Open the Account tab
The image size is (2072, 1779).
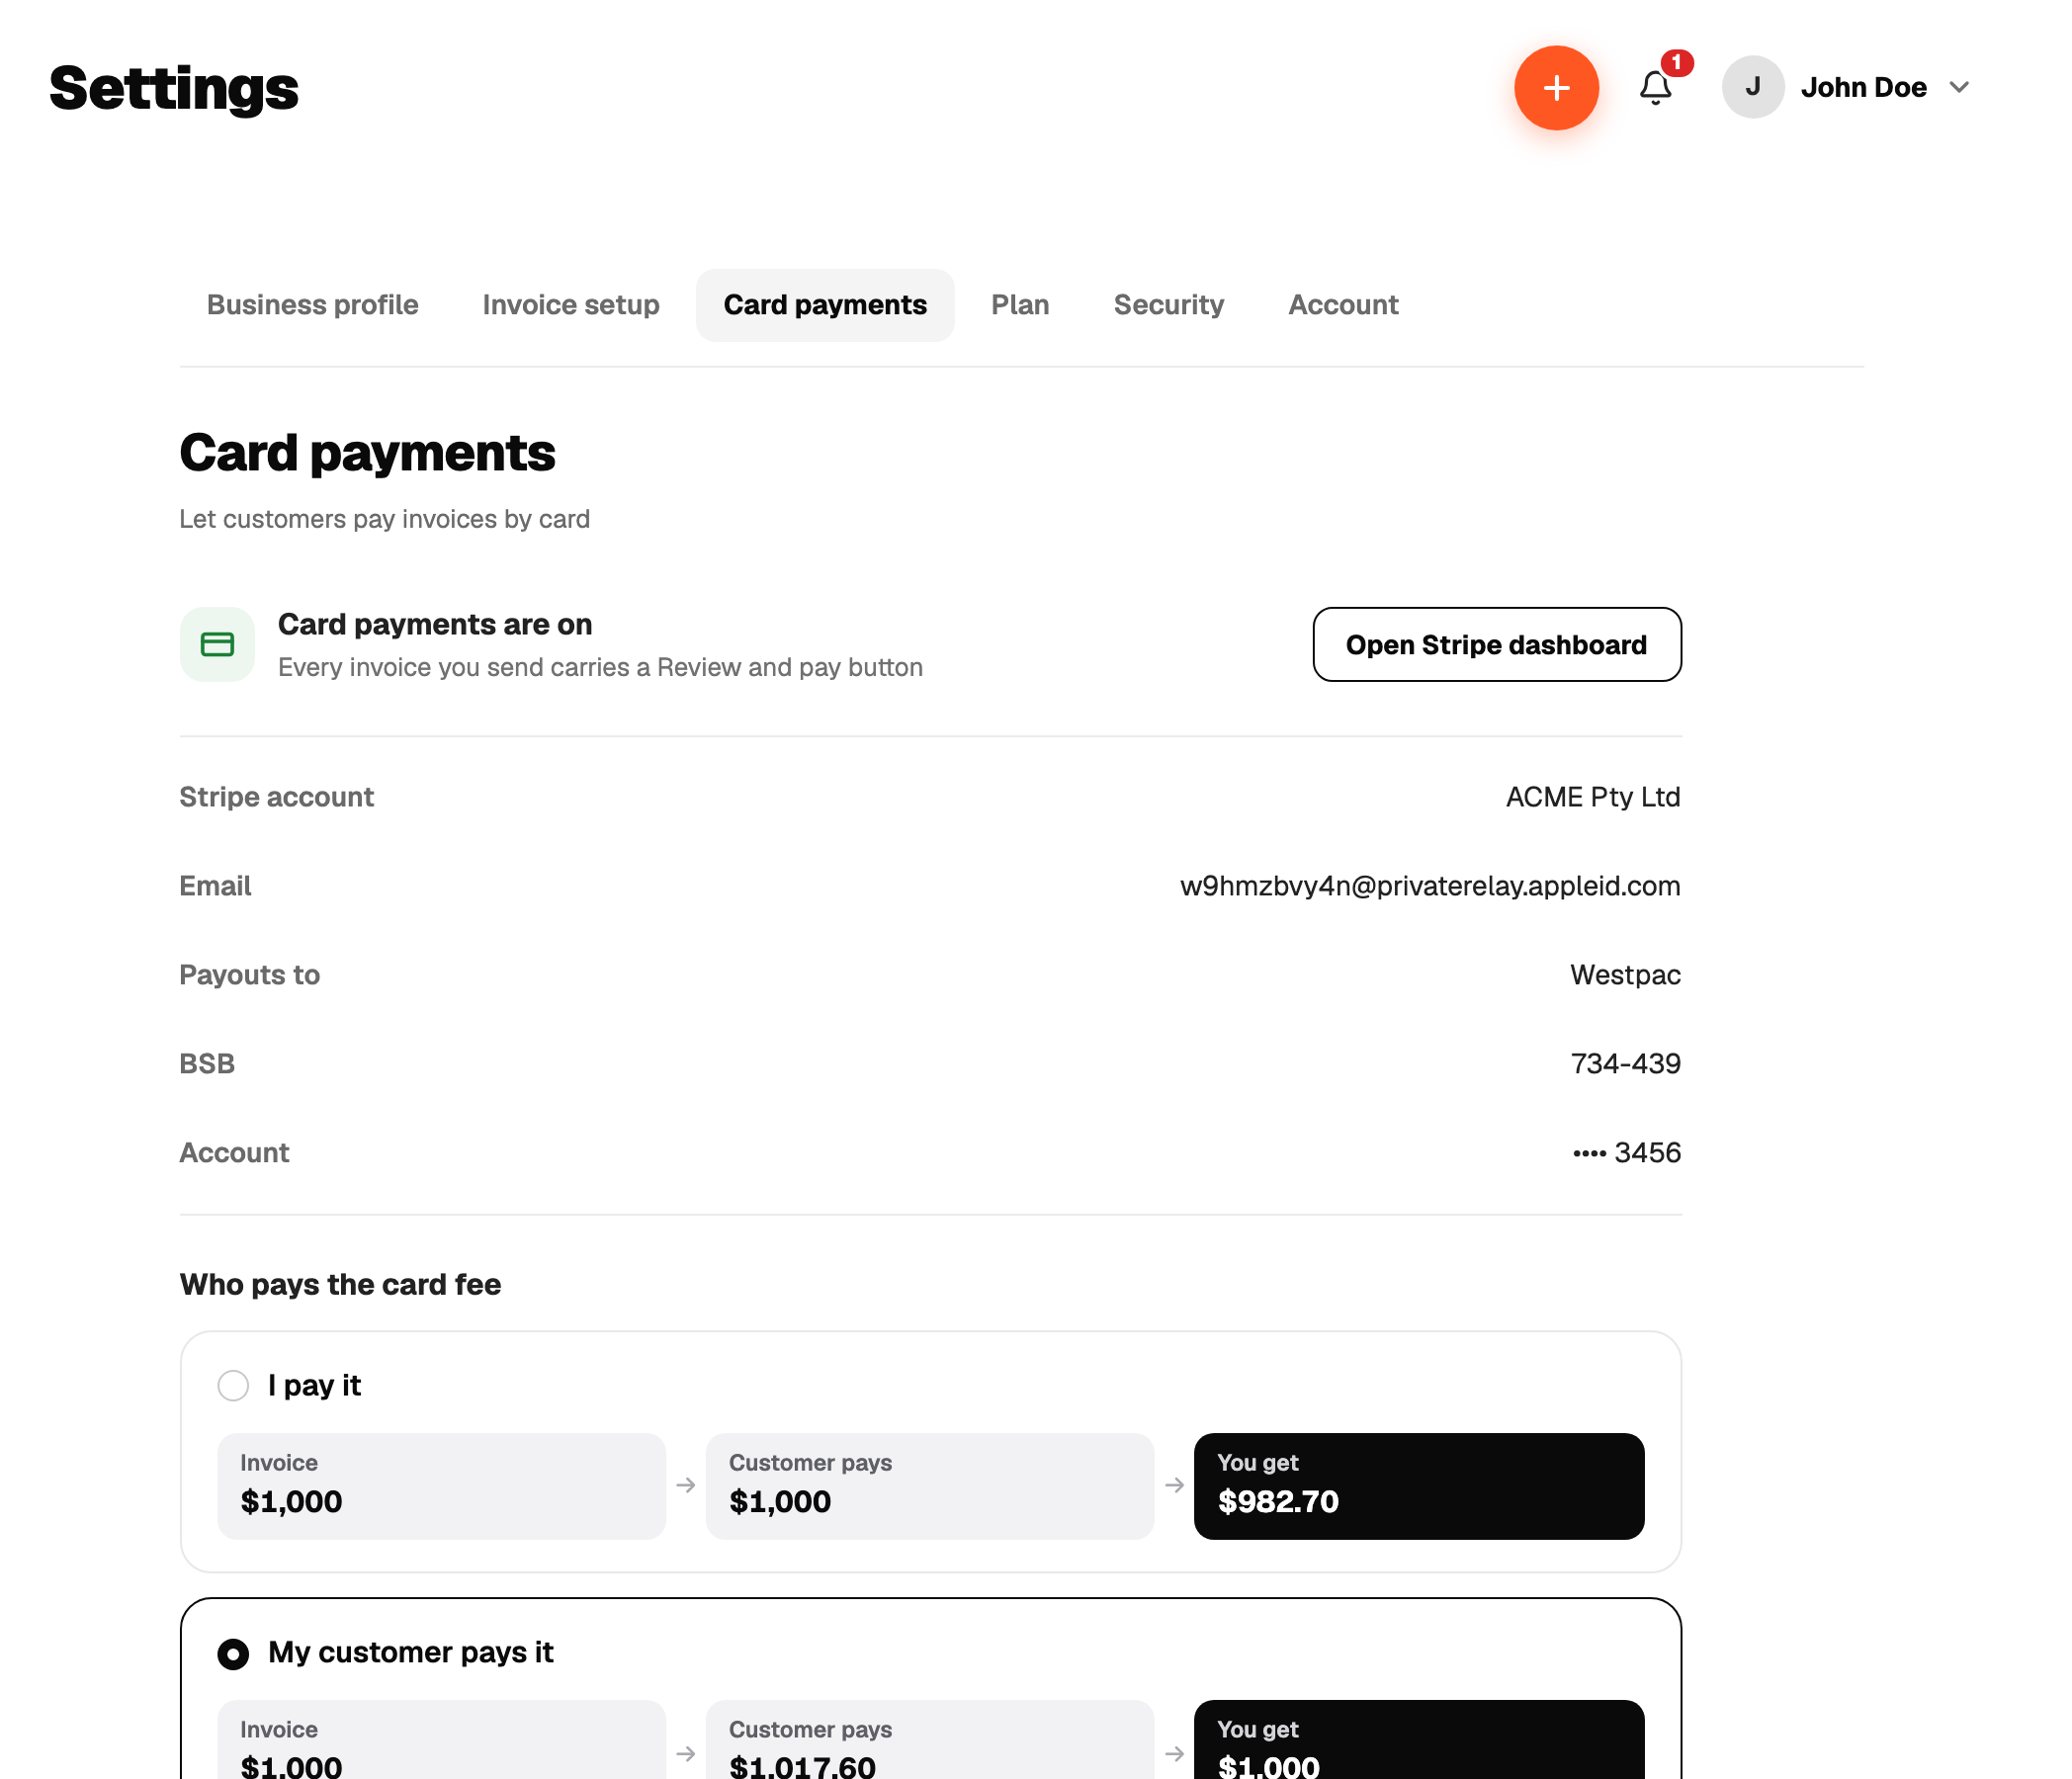click(1343, 305)
